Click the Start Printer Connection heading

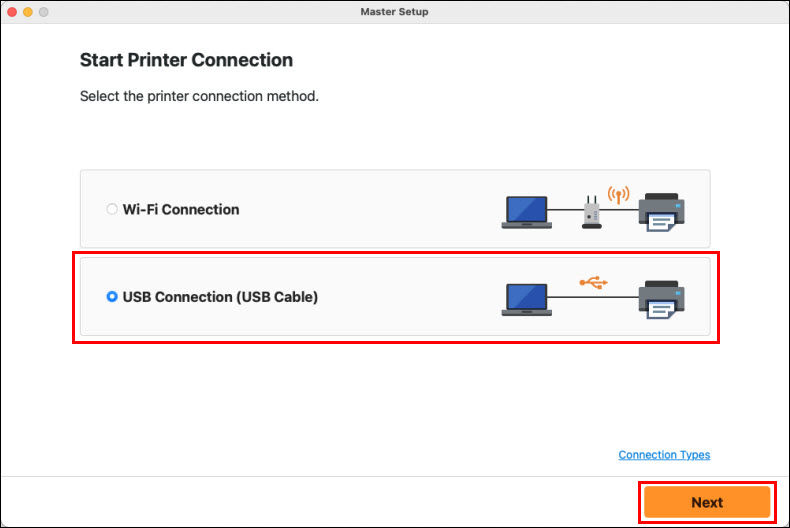pyautogui.click(x=186, y=60)
